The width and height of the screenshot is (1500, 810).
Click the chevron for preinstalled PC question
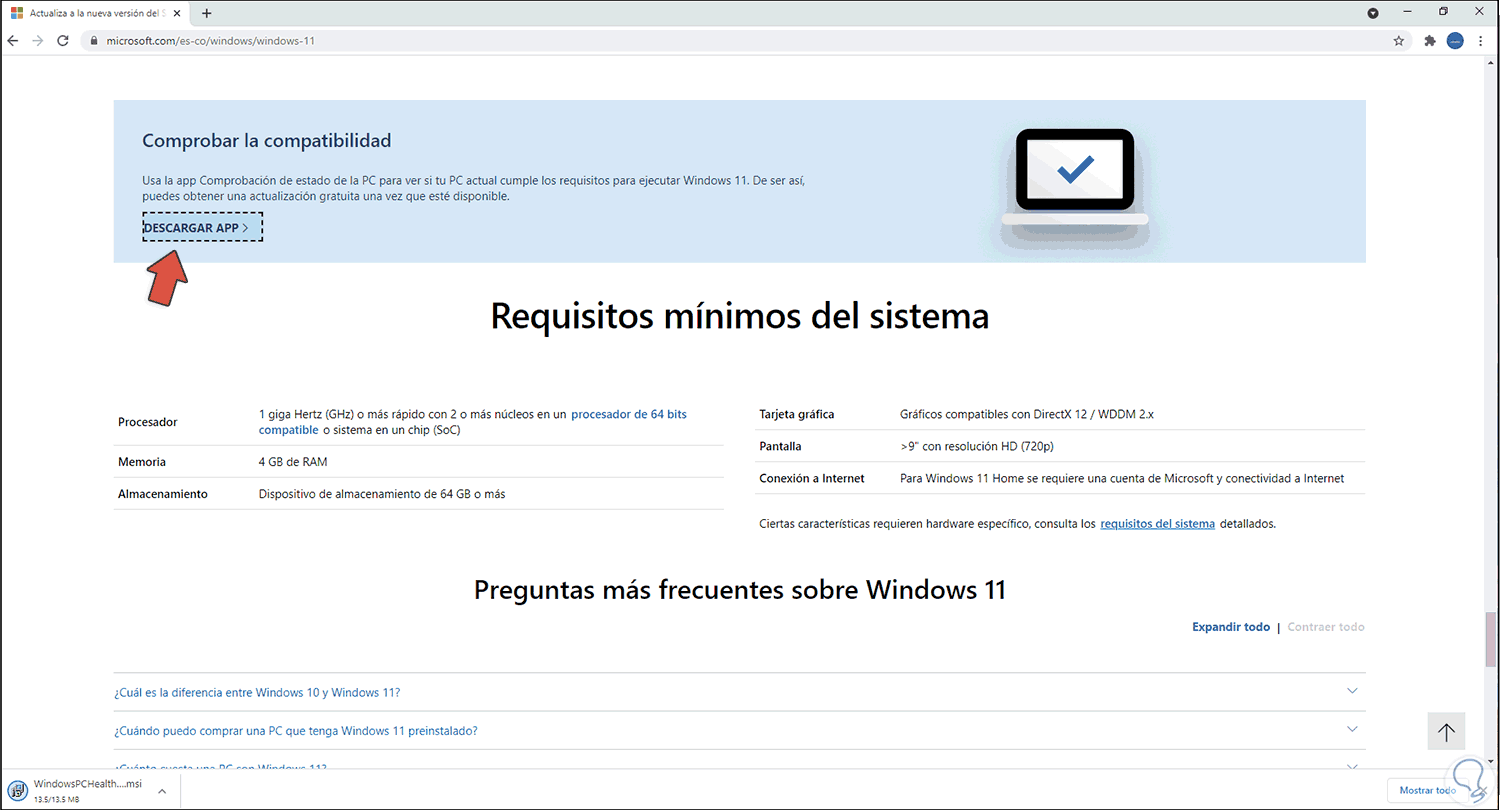pos(1352,729)
